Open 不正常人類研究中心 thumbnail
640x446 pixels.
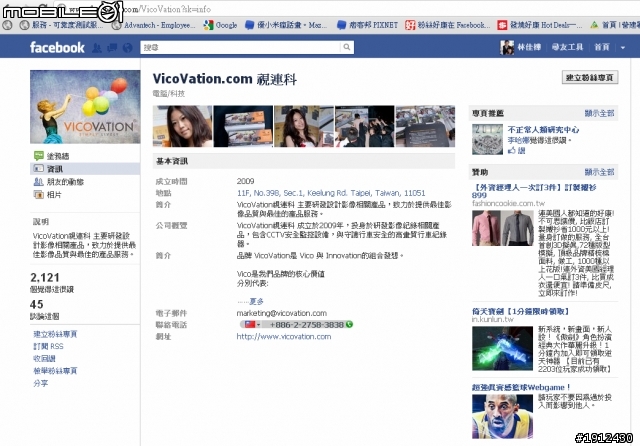click(487, 140)
